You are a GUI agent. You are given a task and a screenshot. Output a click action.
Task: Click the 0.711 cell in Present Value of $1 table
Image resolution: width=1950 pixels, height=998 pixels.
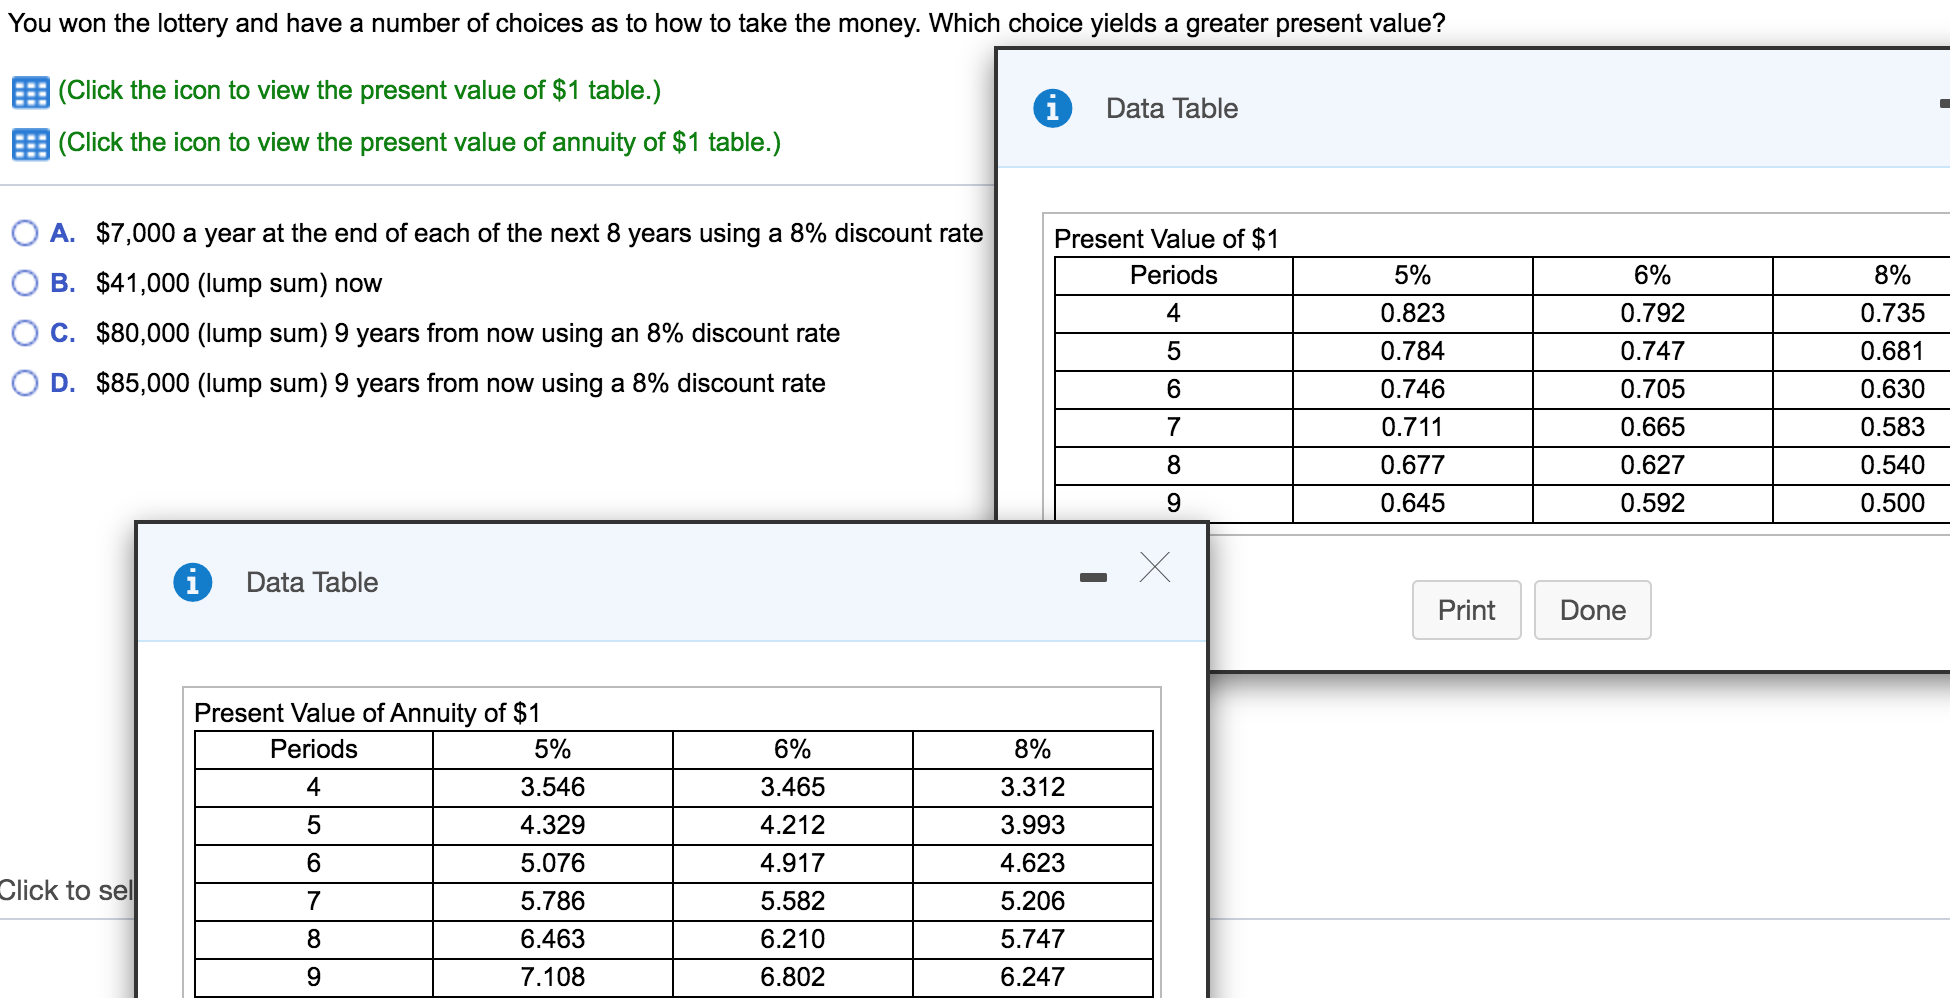click(1413, 427)
